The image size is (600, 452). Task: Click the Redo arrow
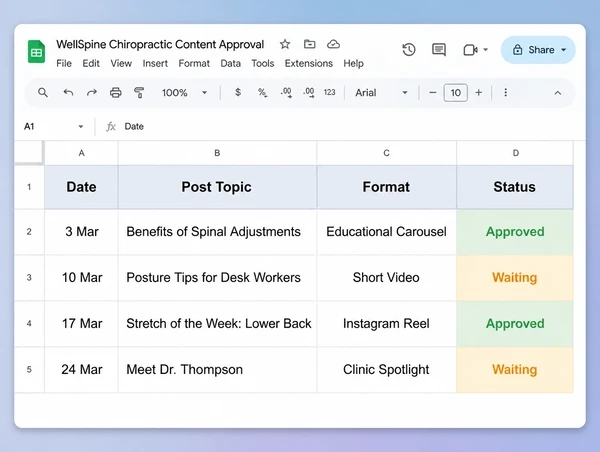click(x=92, y=93)
